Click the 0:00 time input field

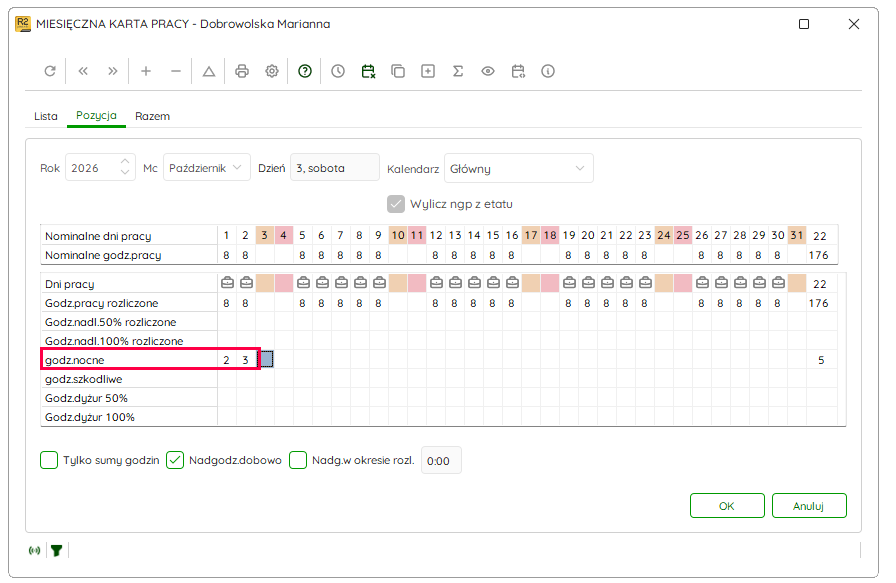point(441,461)
